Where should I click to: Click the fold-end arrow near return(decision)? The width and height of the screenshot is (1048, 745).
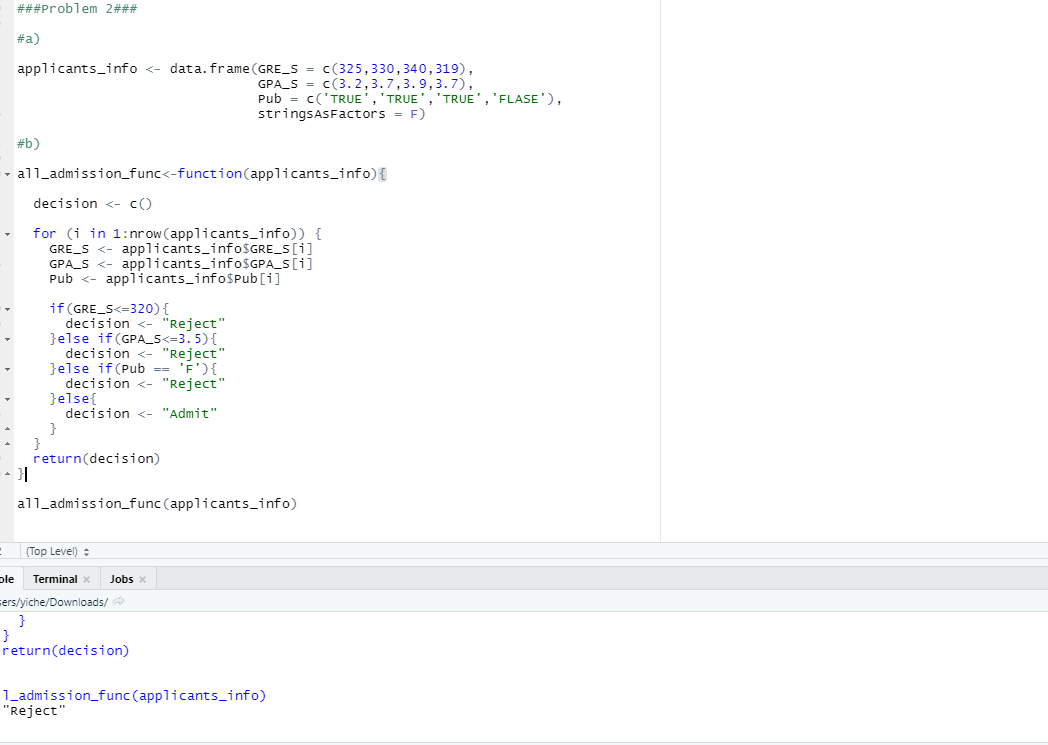pos(6,443)
